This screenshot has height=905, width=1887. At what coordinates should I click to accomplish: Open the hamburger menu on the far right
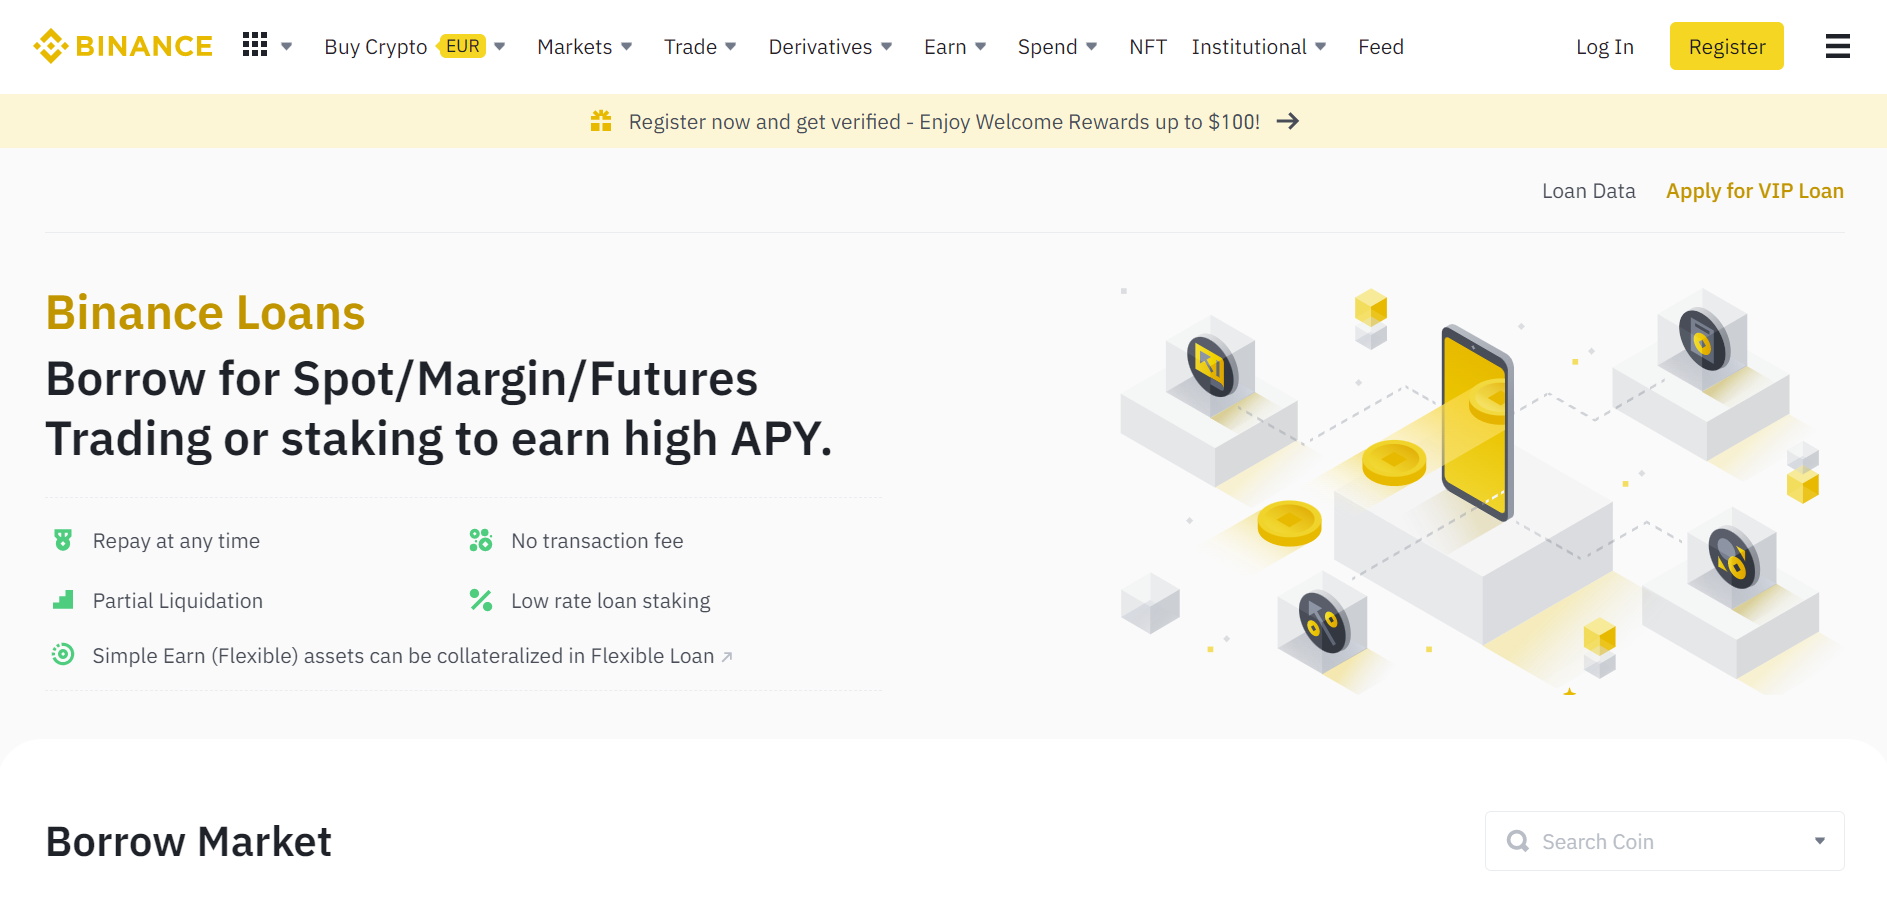pyautogui.click(x=1838, y=46)
